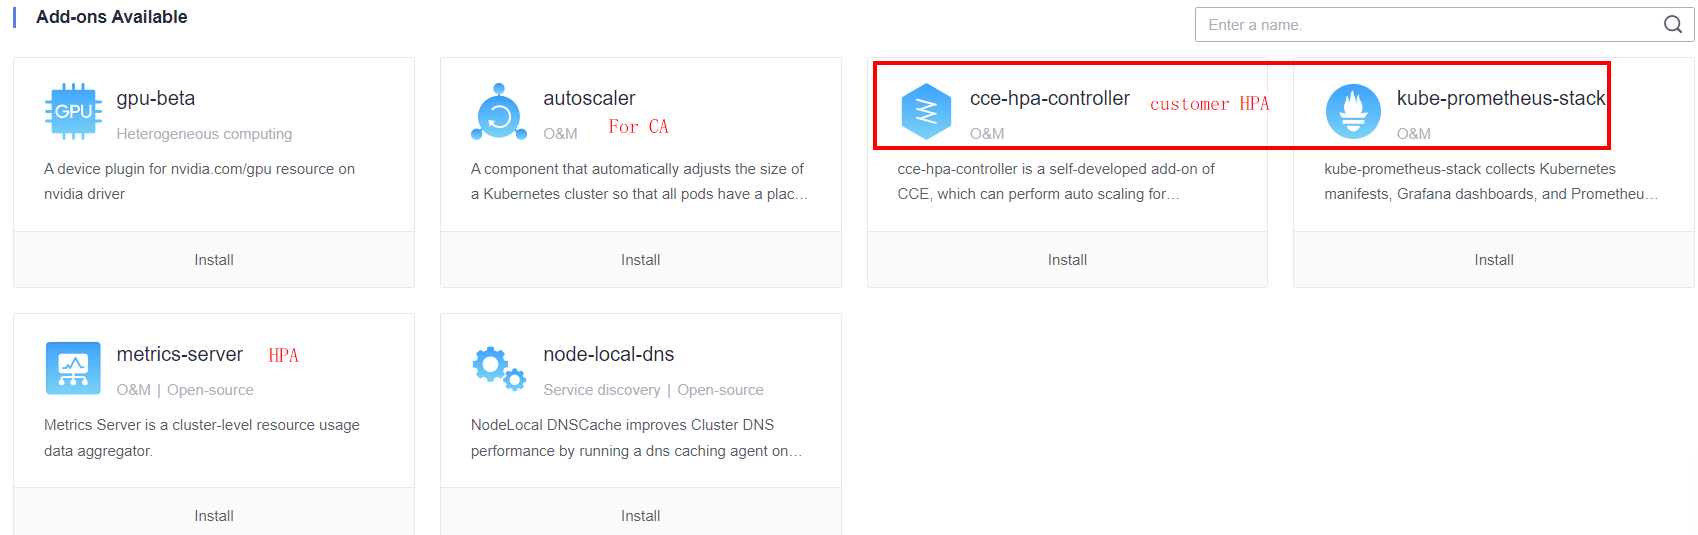Click the autoscaler add-on icon
The height and width of the screenshot is (535, 1698).
(499, 112)
